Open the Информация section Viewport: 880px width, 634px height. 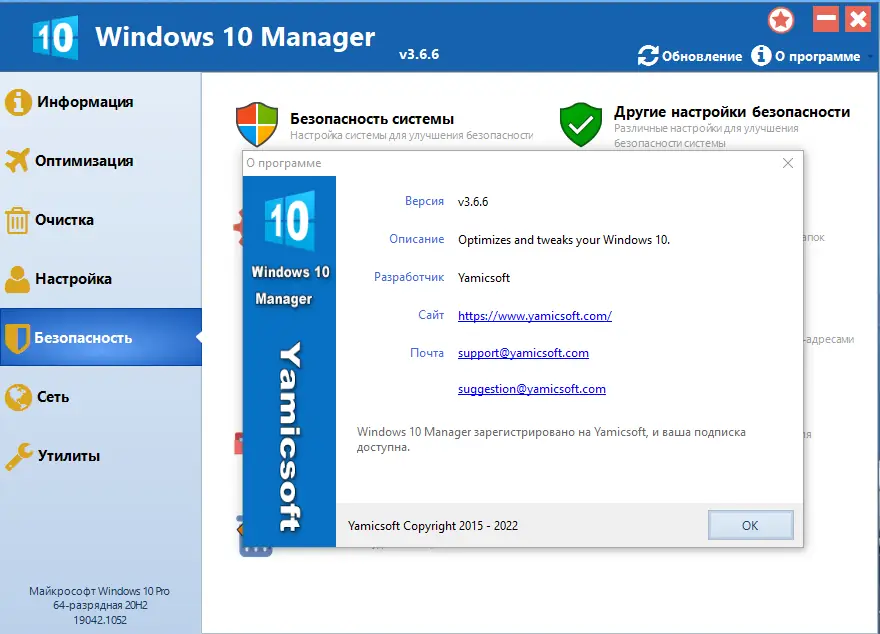(x=101, y=102)
